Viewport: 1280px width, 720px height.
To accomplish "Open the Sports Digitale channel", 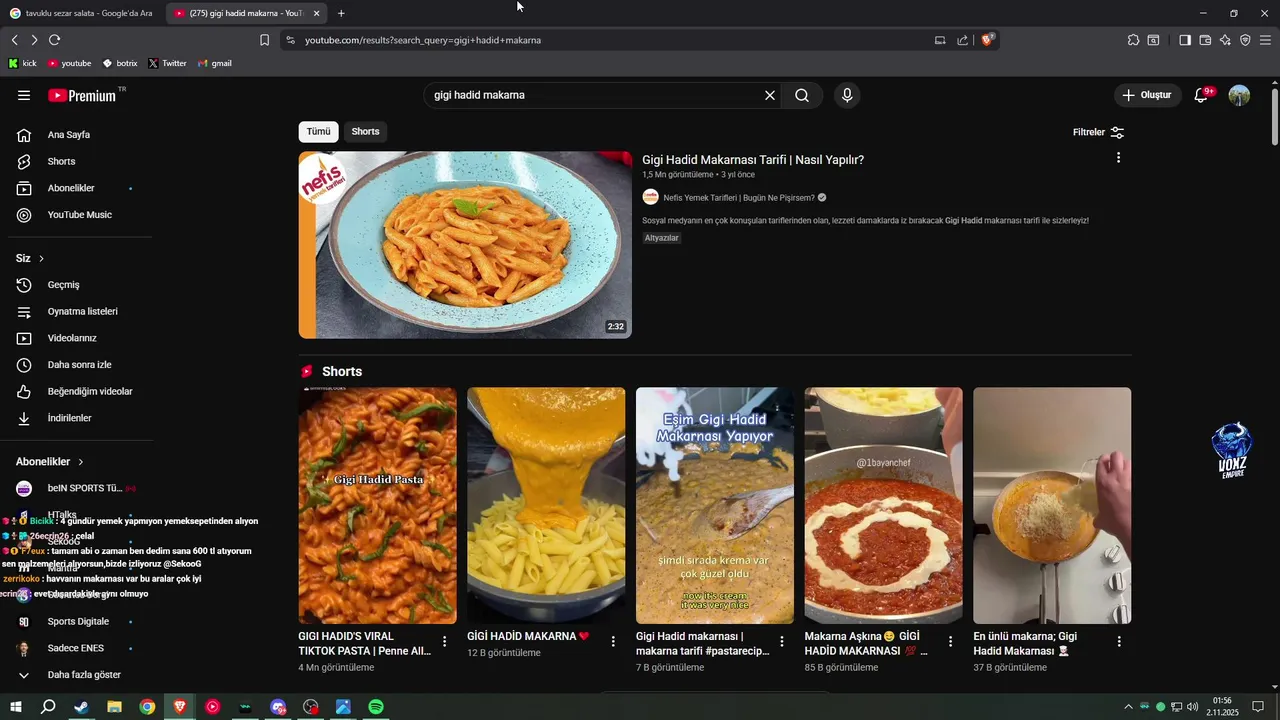I will (x=77, y=622).
